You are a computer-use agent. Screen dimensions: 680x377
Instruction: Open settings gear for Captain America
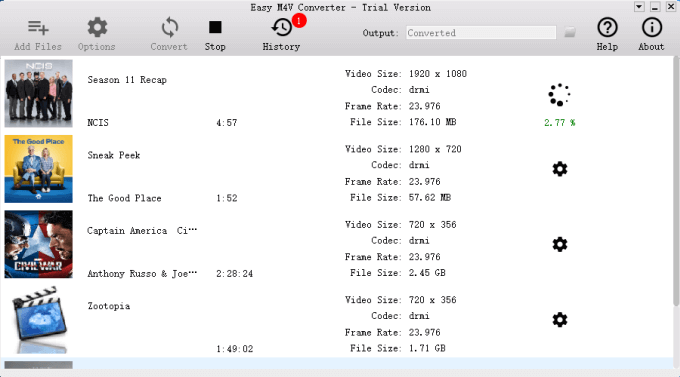pos(560,244)
